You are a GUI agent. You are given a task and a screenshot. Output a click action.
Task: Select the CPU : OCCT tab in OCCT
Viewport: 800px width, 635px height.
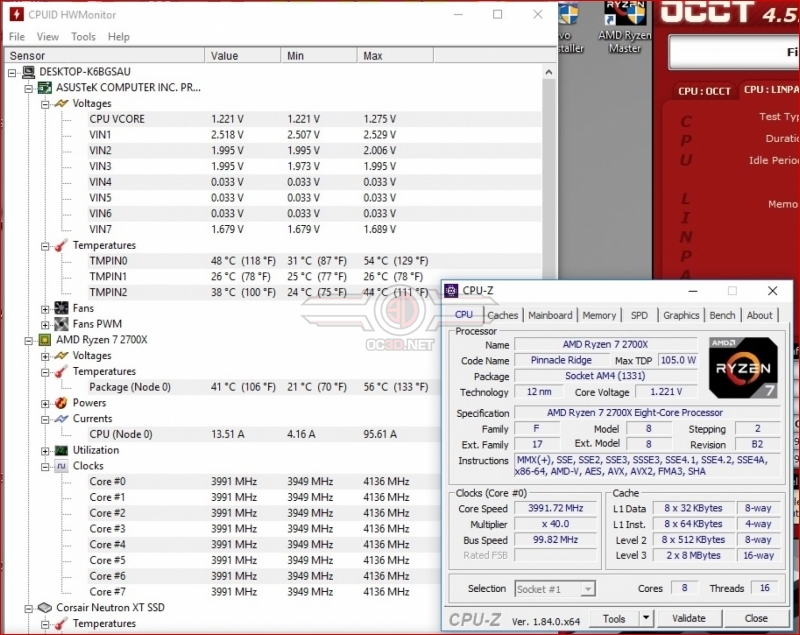[x=704, y=91]
